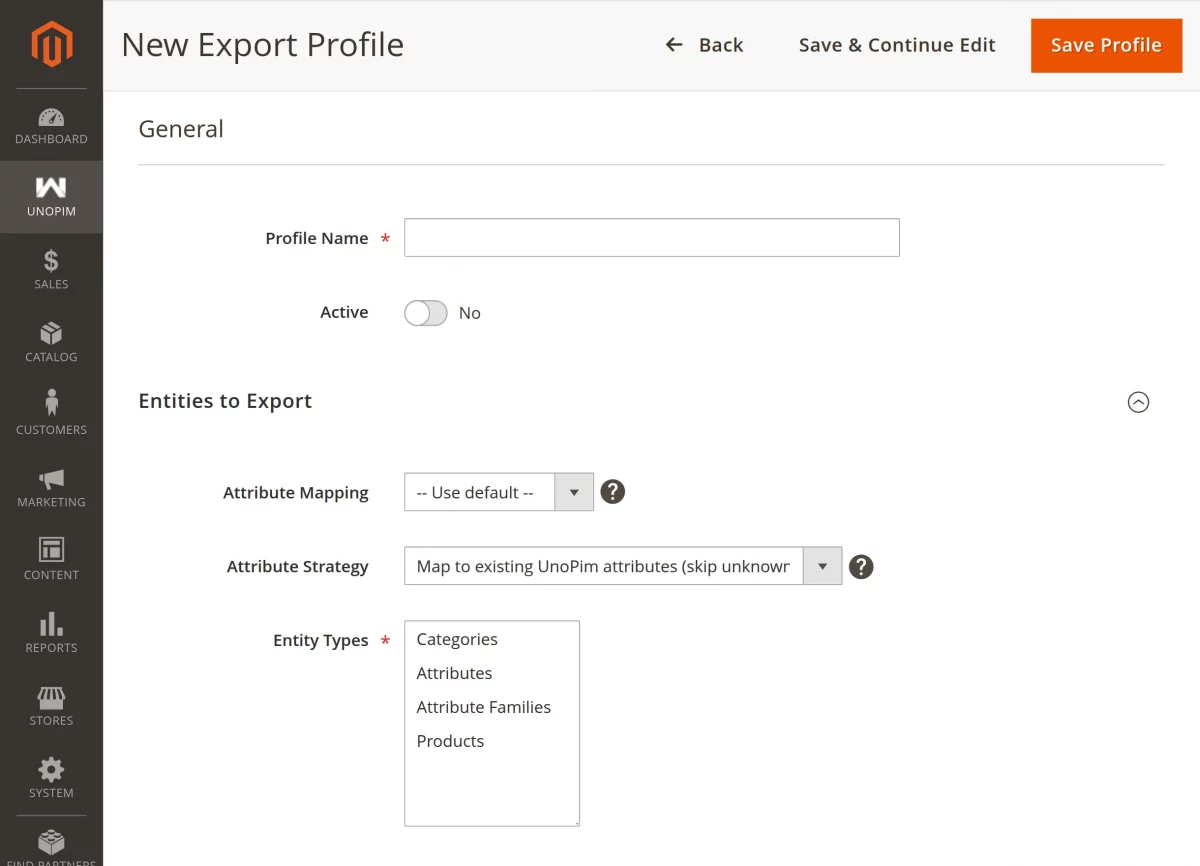
Task: Open the Attribute Mapping dropdown
Action: [499, 492]
